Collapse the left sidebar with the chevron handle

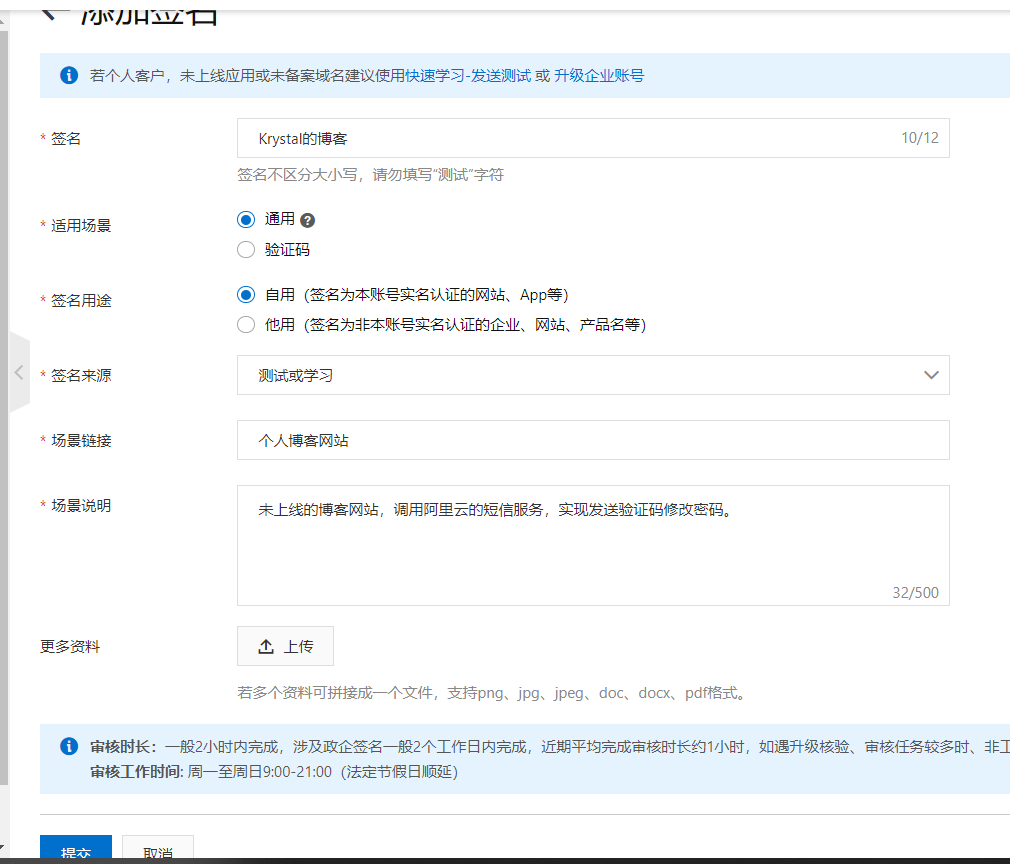point(19,372)
